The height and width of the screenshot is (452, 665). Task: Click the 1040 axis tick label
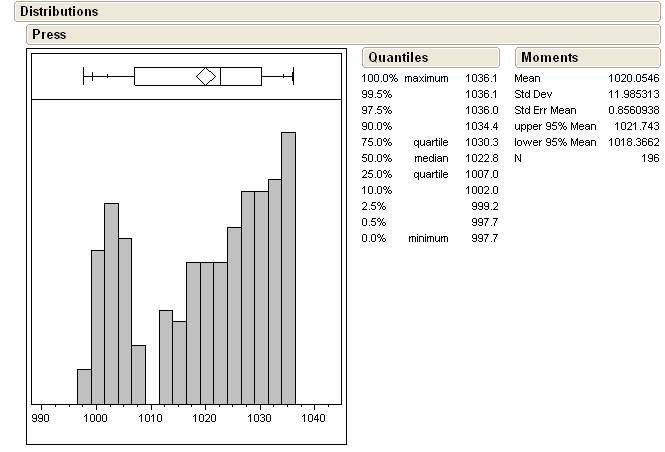314,420
